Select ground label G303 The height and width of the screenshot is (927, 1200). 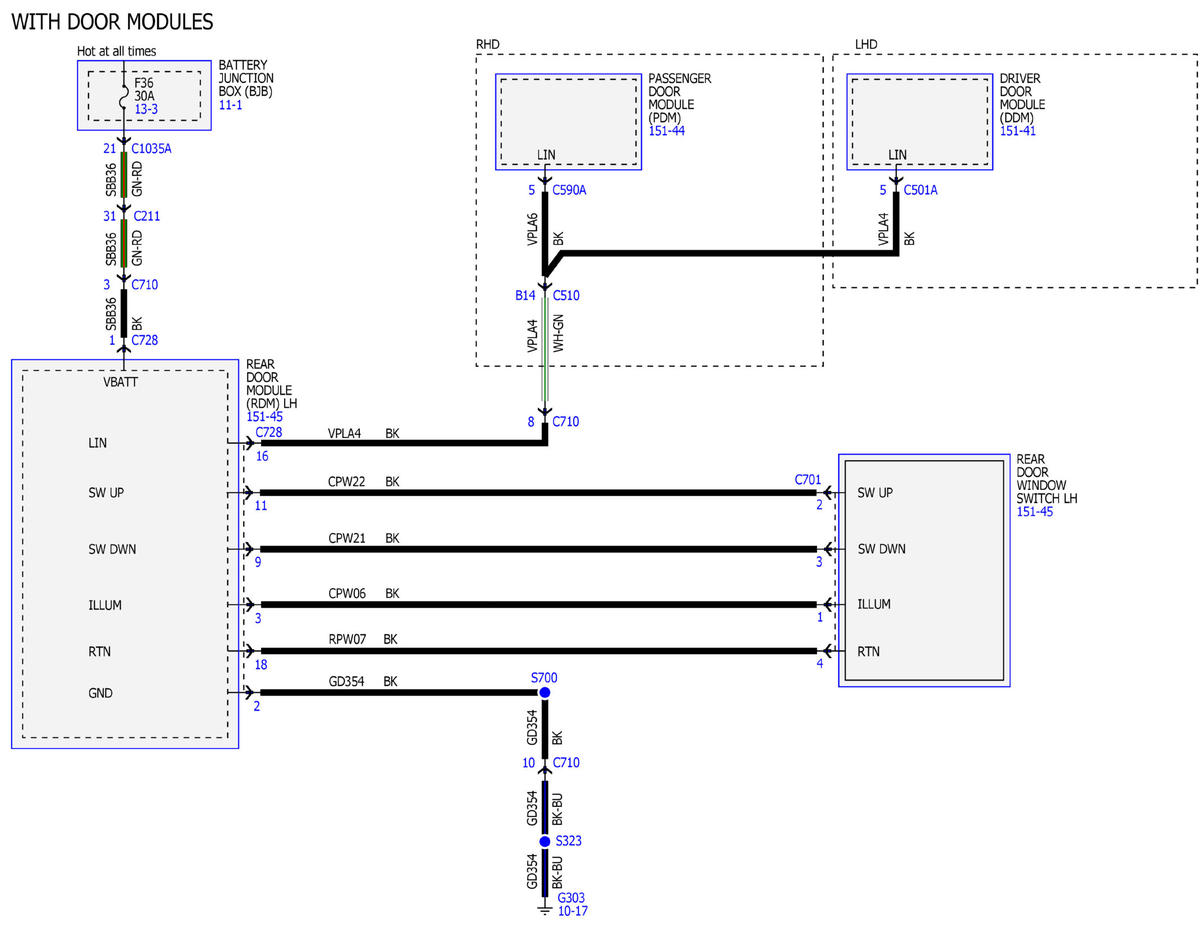click(x=571, y=898)
